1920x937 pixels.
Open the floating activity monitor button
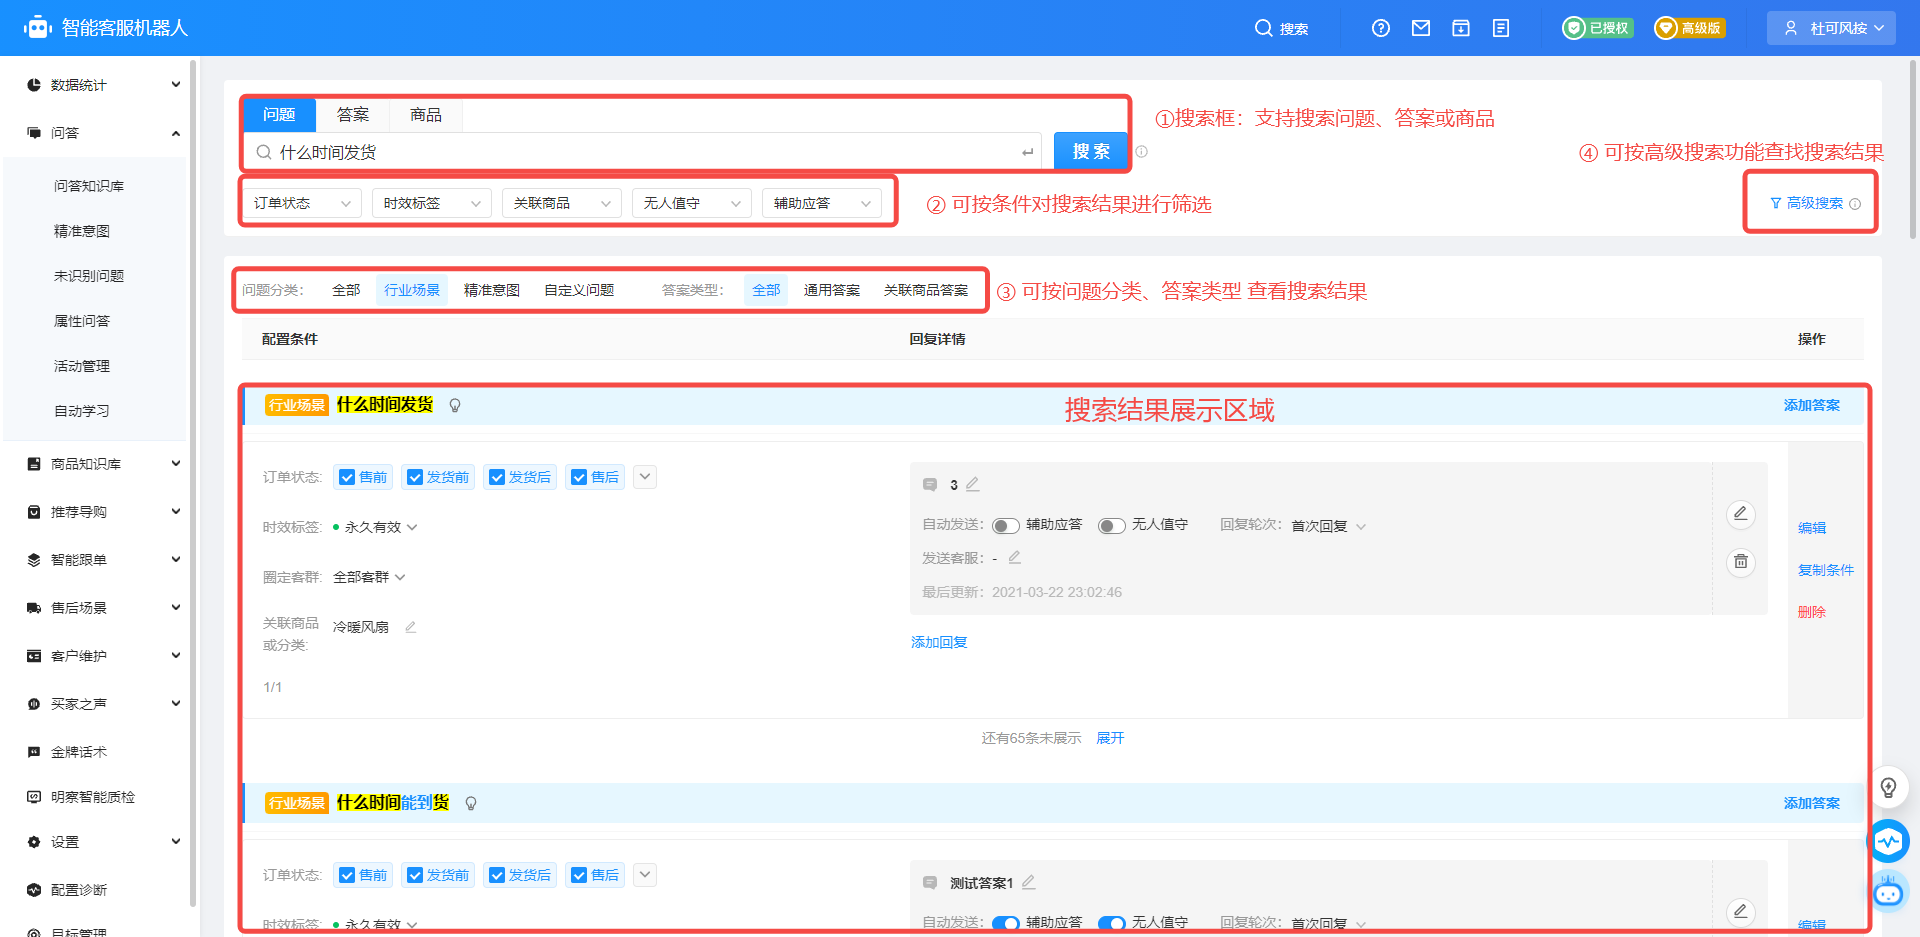(x=1888, y=841)
